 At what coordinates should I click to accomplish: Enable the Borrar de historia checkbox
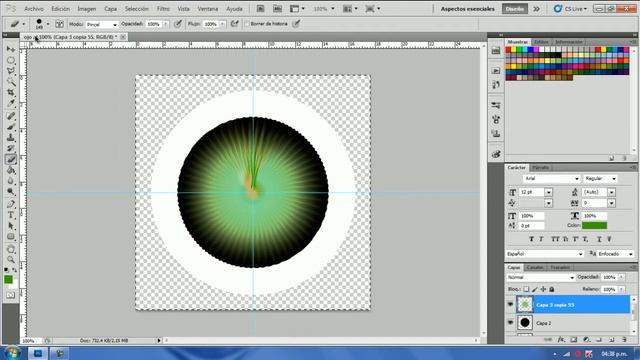(247, 24)
